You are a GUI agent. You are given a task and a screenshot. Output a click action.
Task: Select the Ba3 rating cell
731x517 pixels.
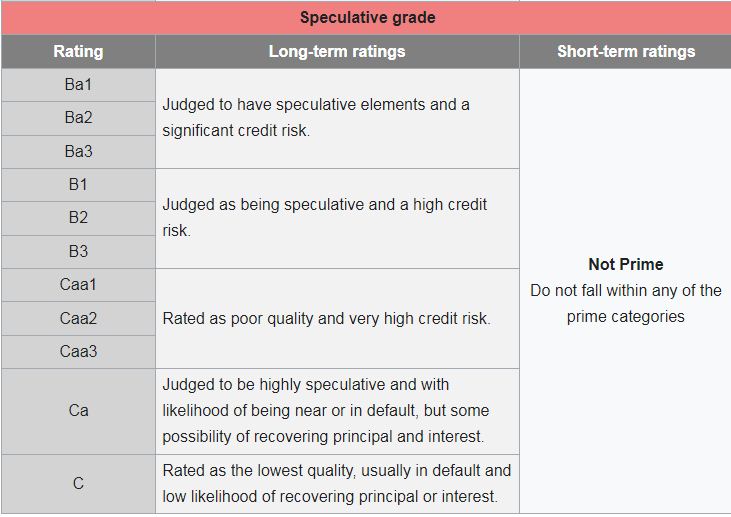[78, 151]
